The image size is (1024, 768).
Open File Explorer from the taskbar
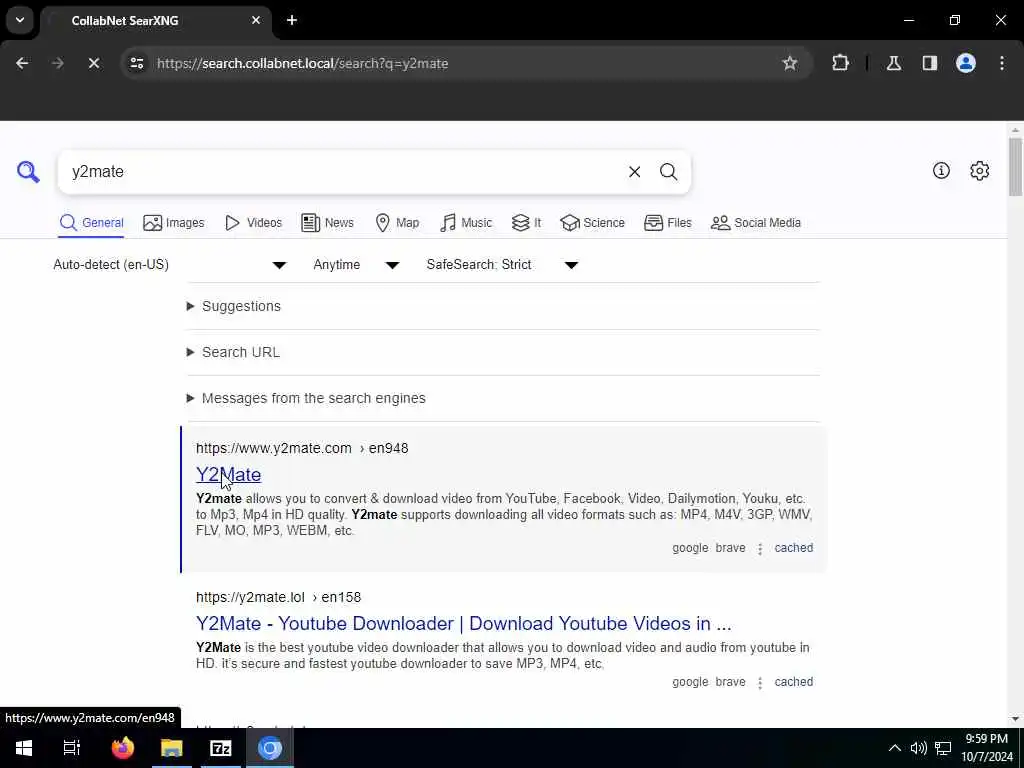click(x=172, y=748)
